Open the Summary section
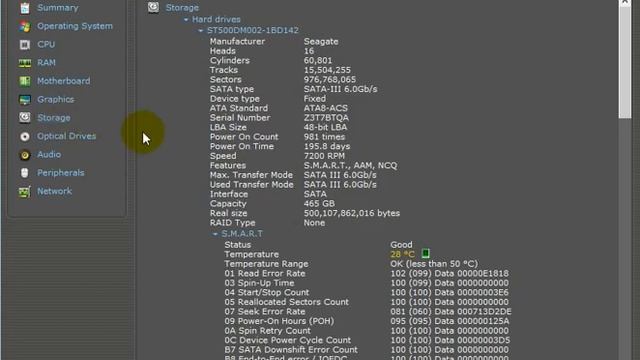Image resolution: width=640 pixels, height=360 pixels. click(58, 8)
